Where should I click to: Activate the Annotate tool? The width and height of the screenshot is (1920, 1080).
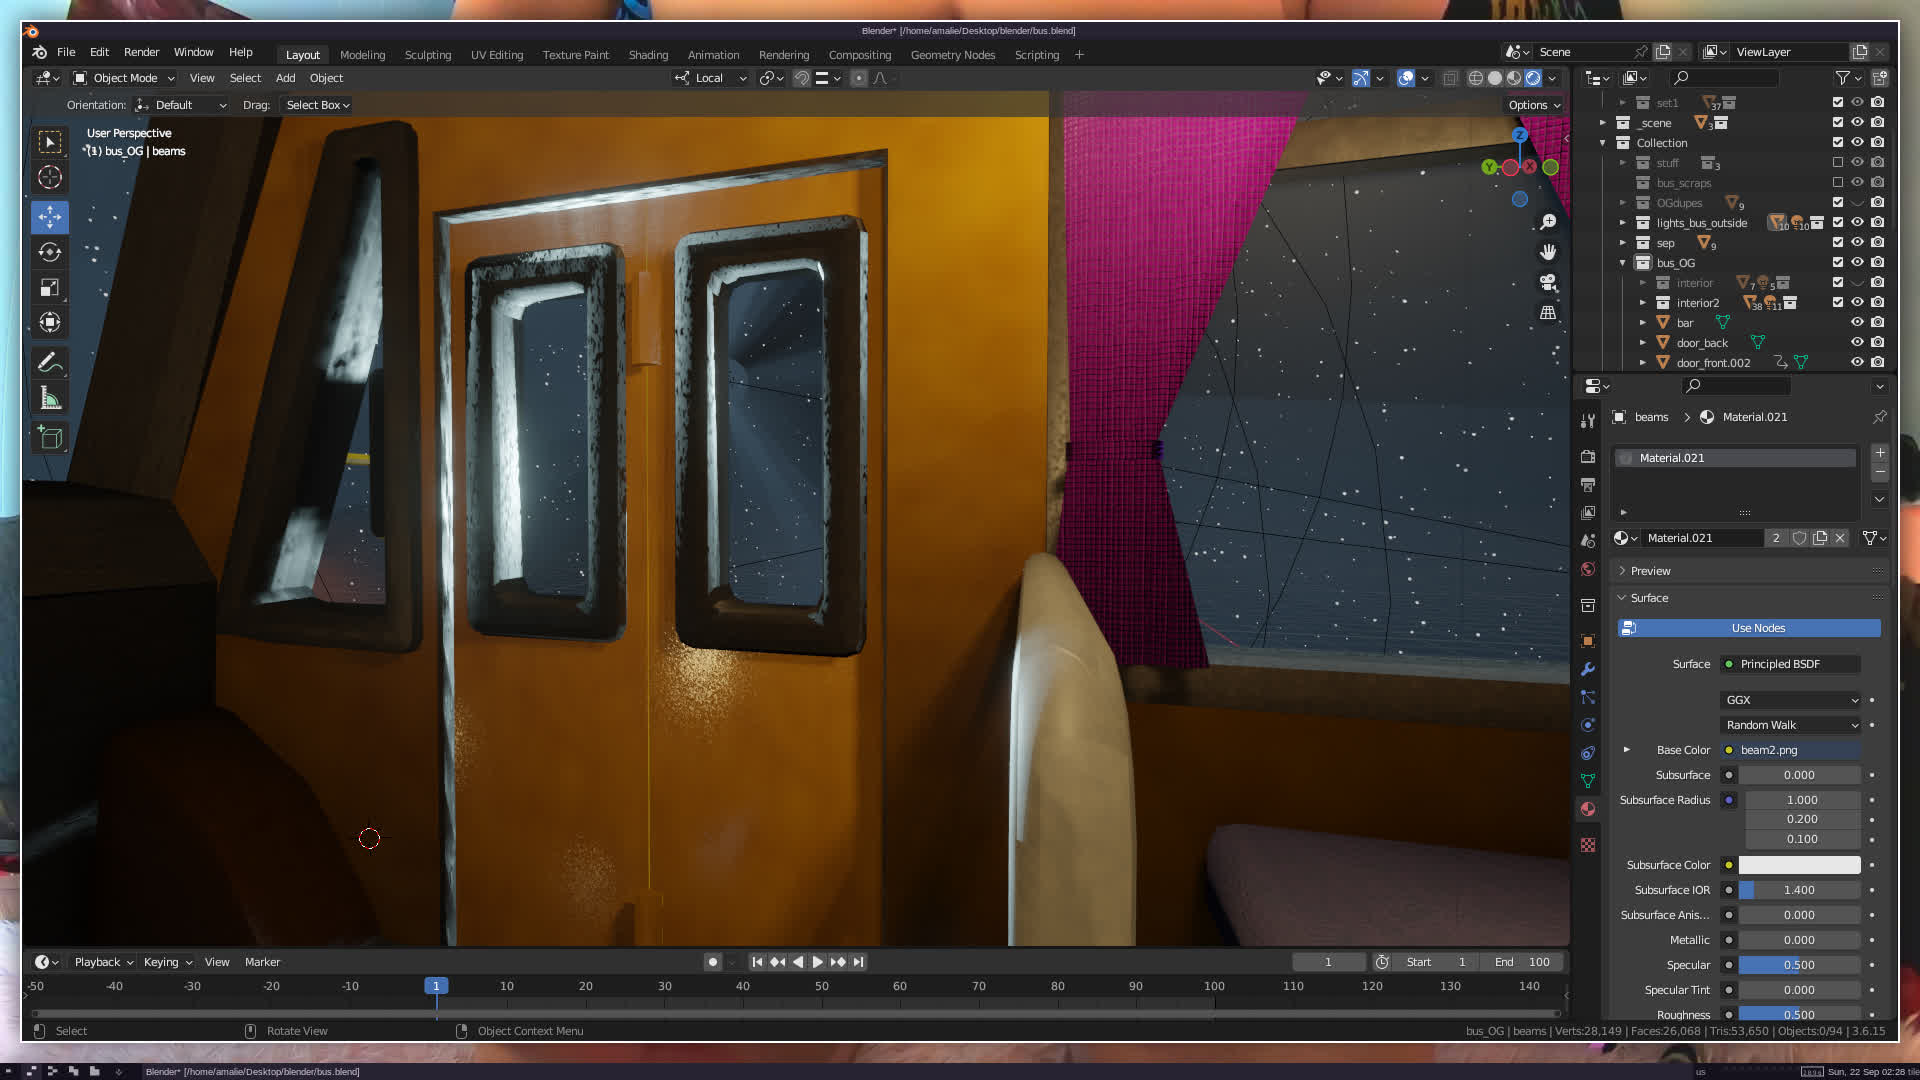pyautogui.click(x=50, y=362)
